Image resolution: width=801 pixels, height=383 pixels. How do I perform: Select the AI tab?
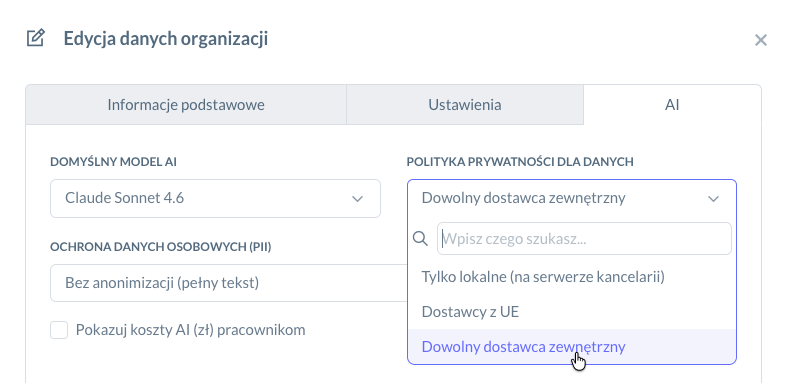click(672, 105)
